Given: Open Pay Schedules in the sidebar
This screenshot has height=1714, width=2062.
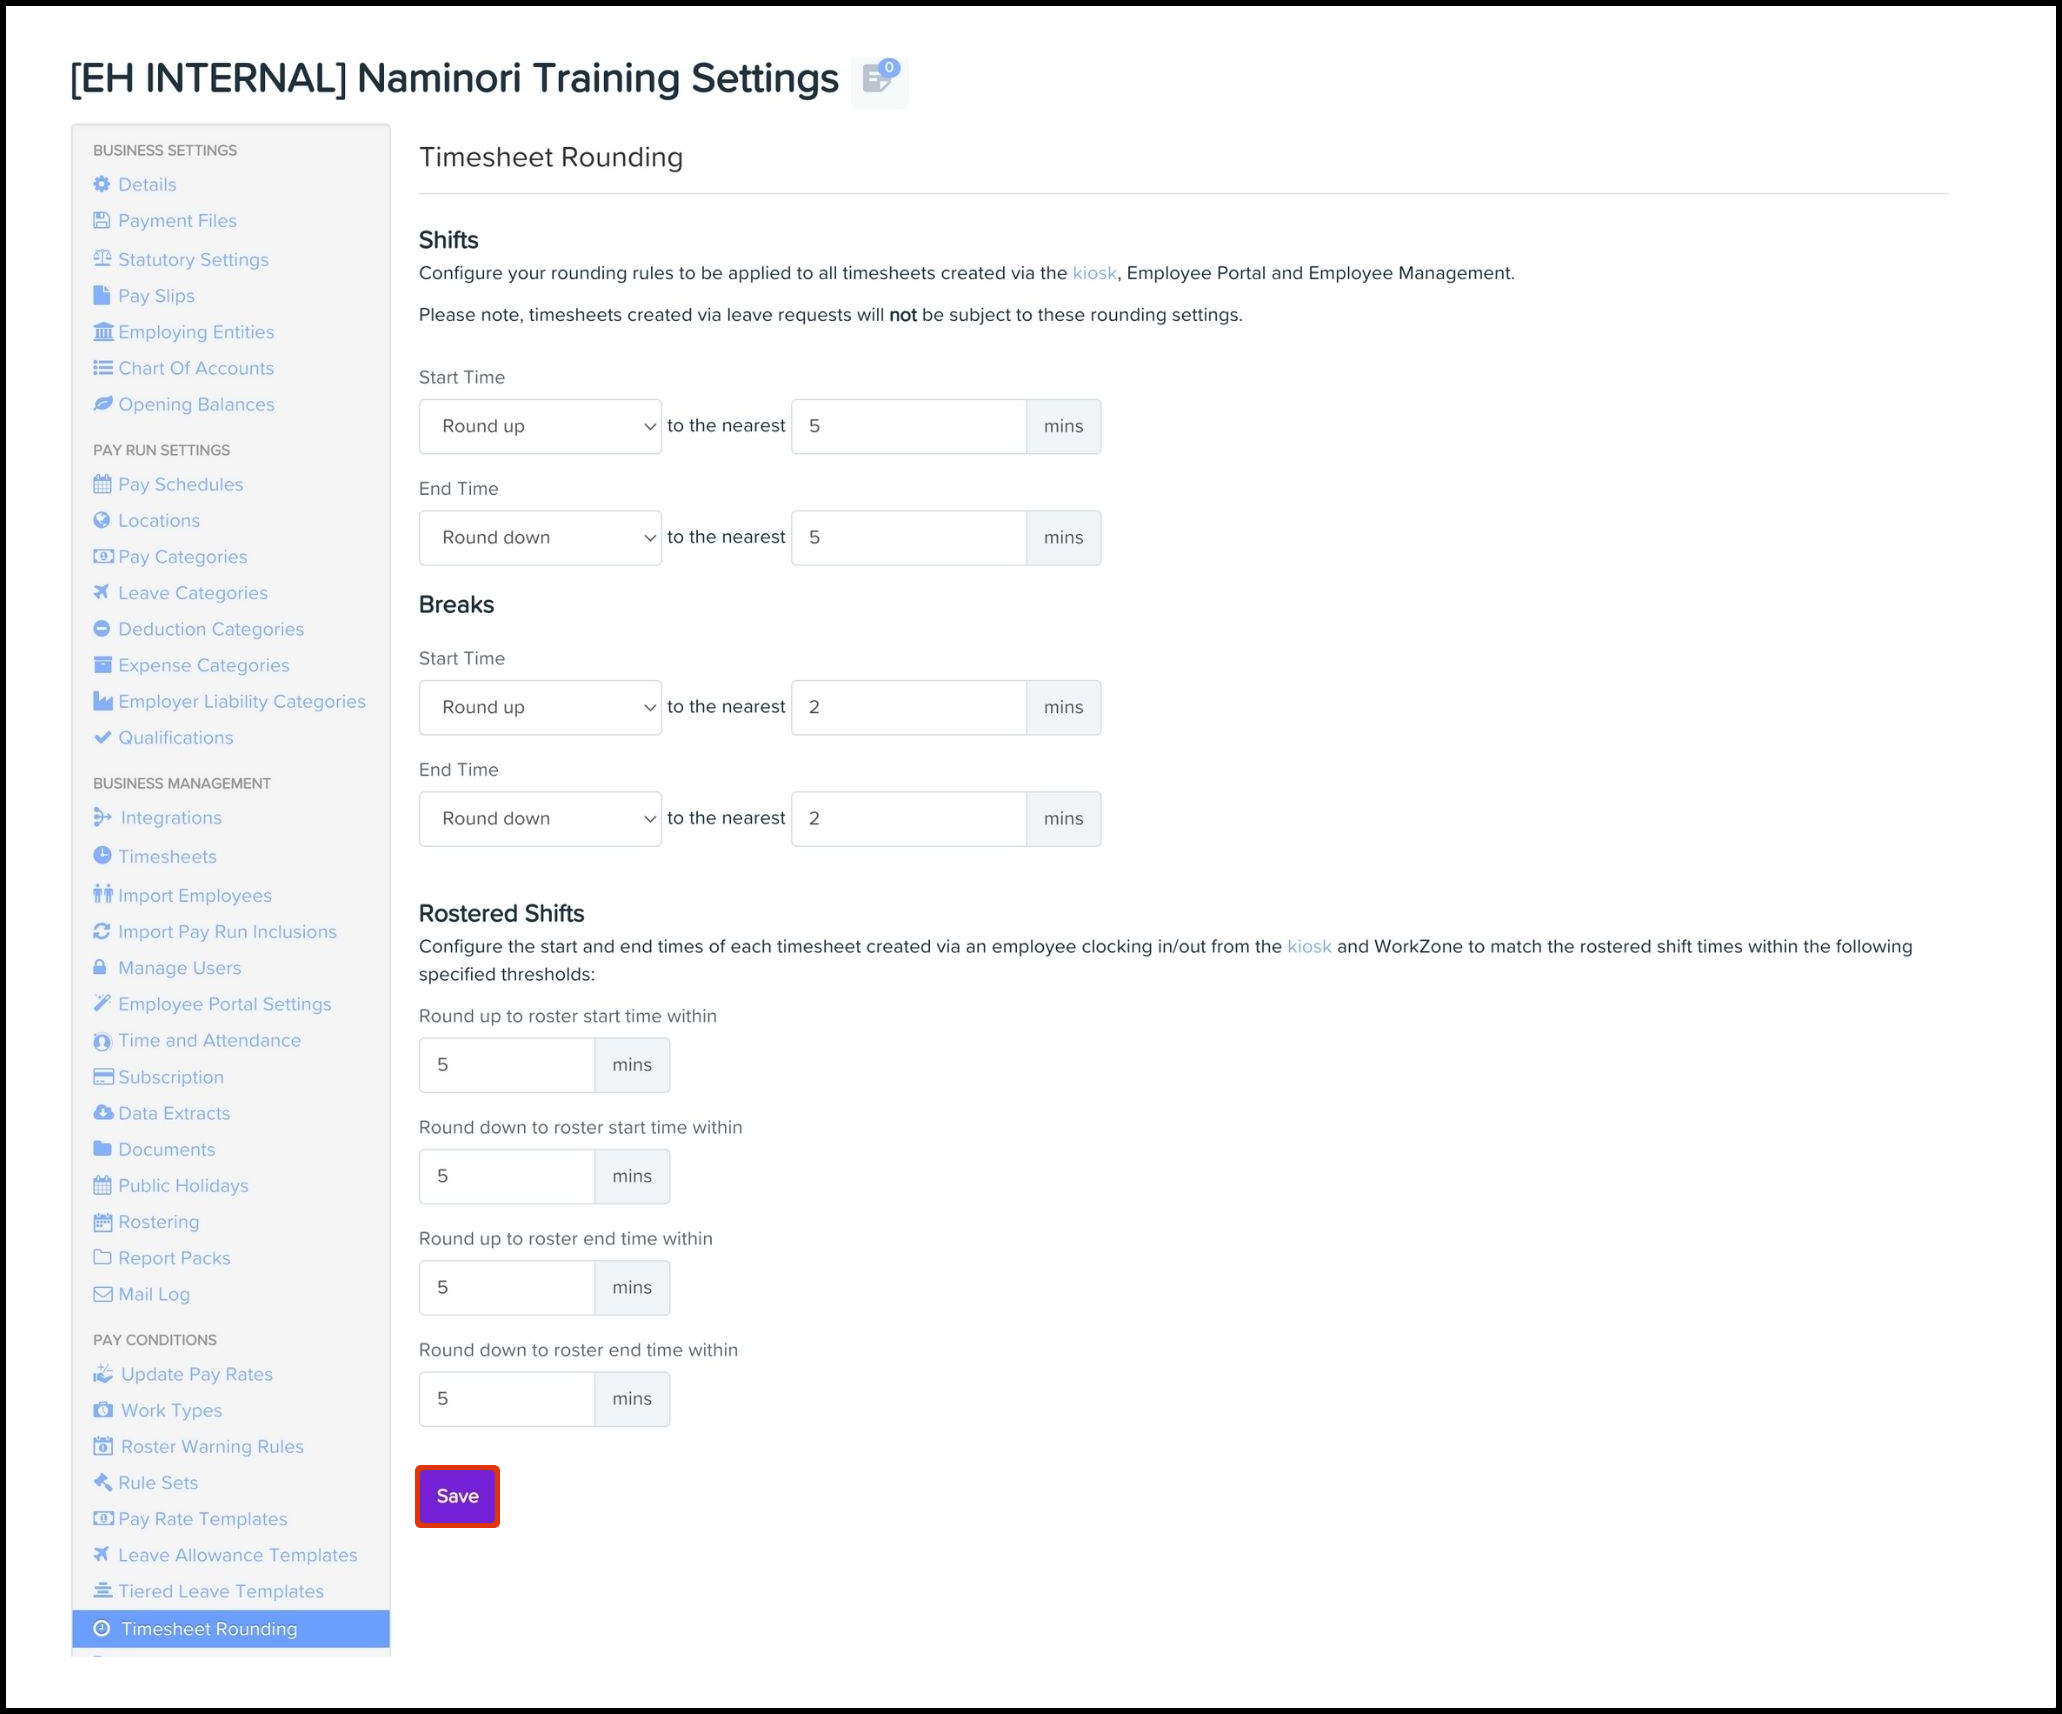Looking at the screenshot, I should click(180, 484).
